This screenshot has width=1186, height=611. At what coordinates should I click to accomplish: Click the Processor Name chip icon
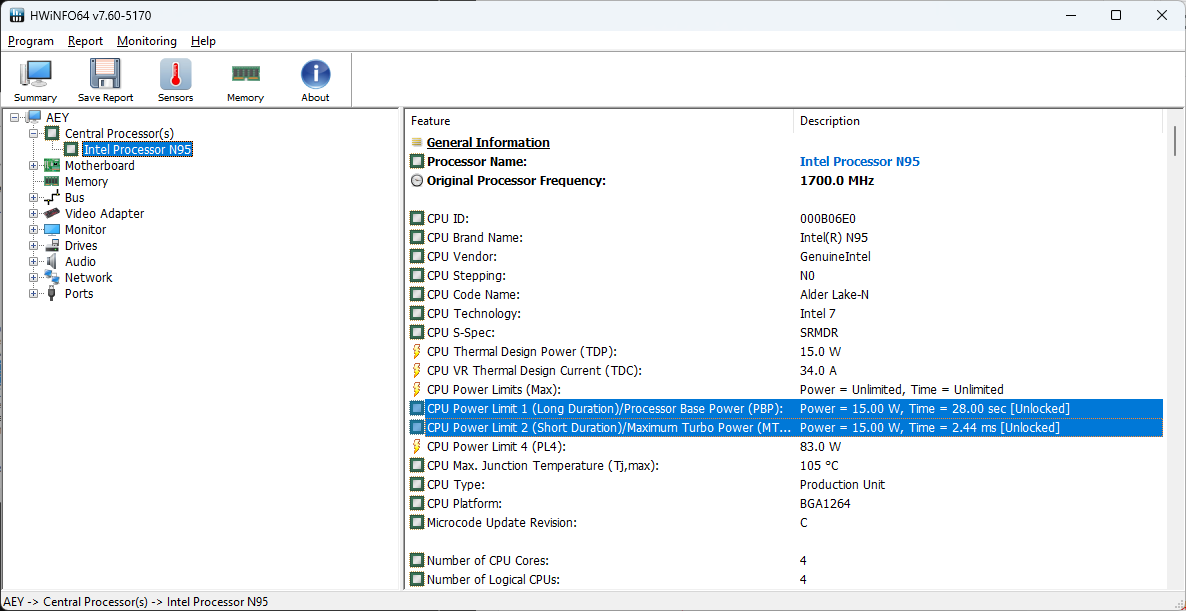(x=417, y=161)
